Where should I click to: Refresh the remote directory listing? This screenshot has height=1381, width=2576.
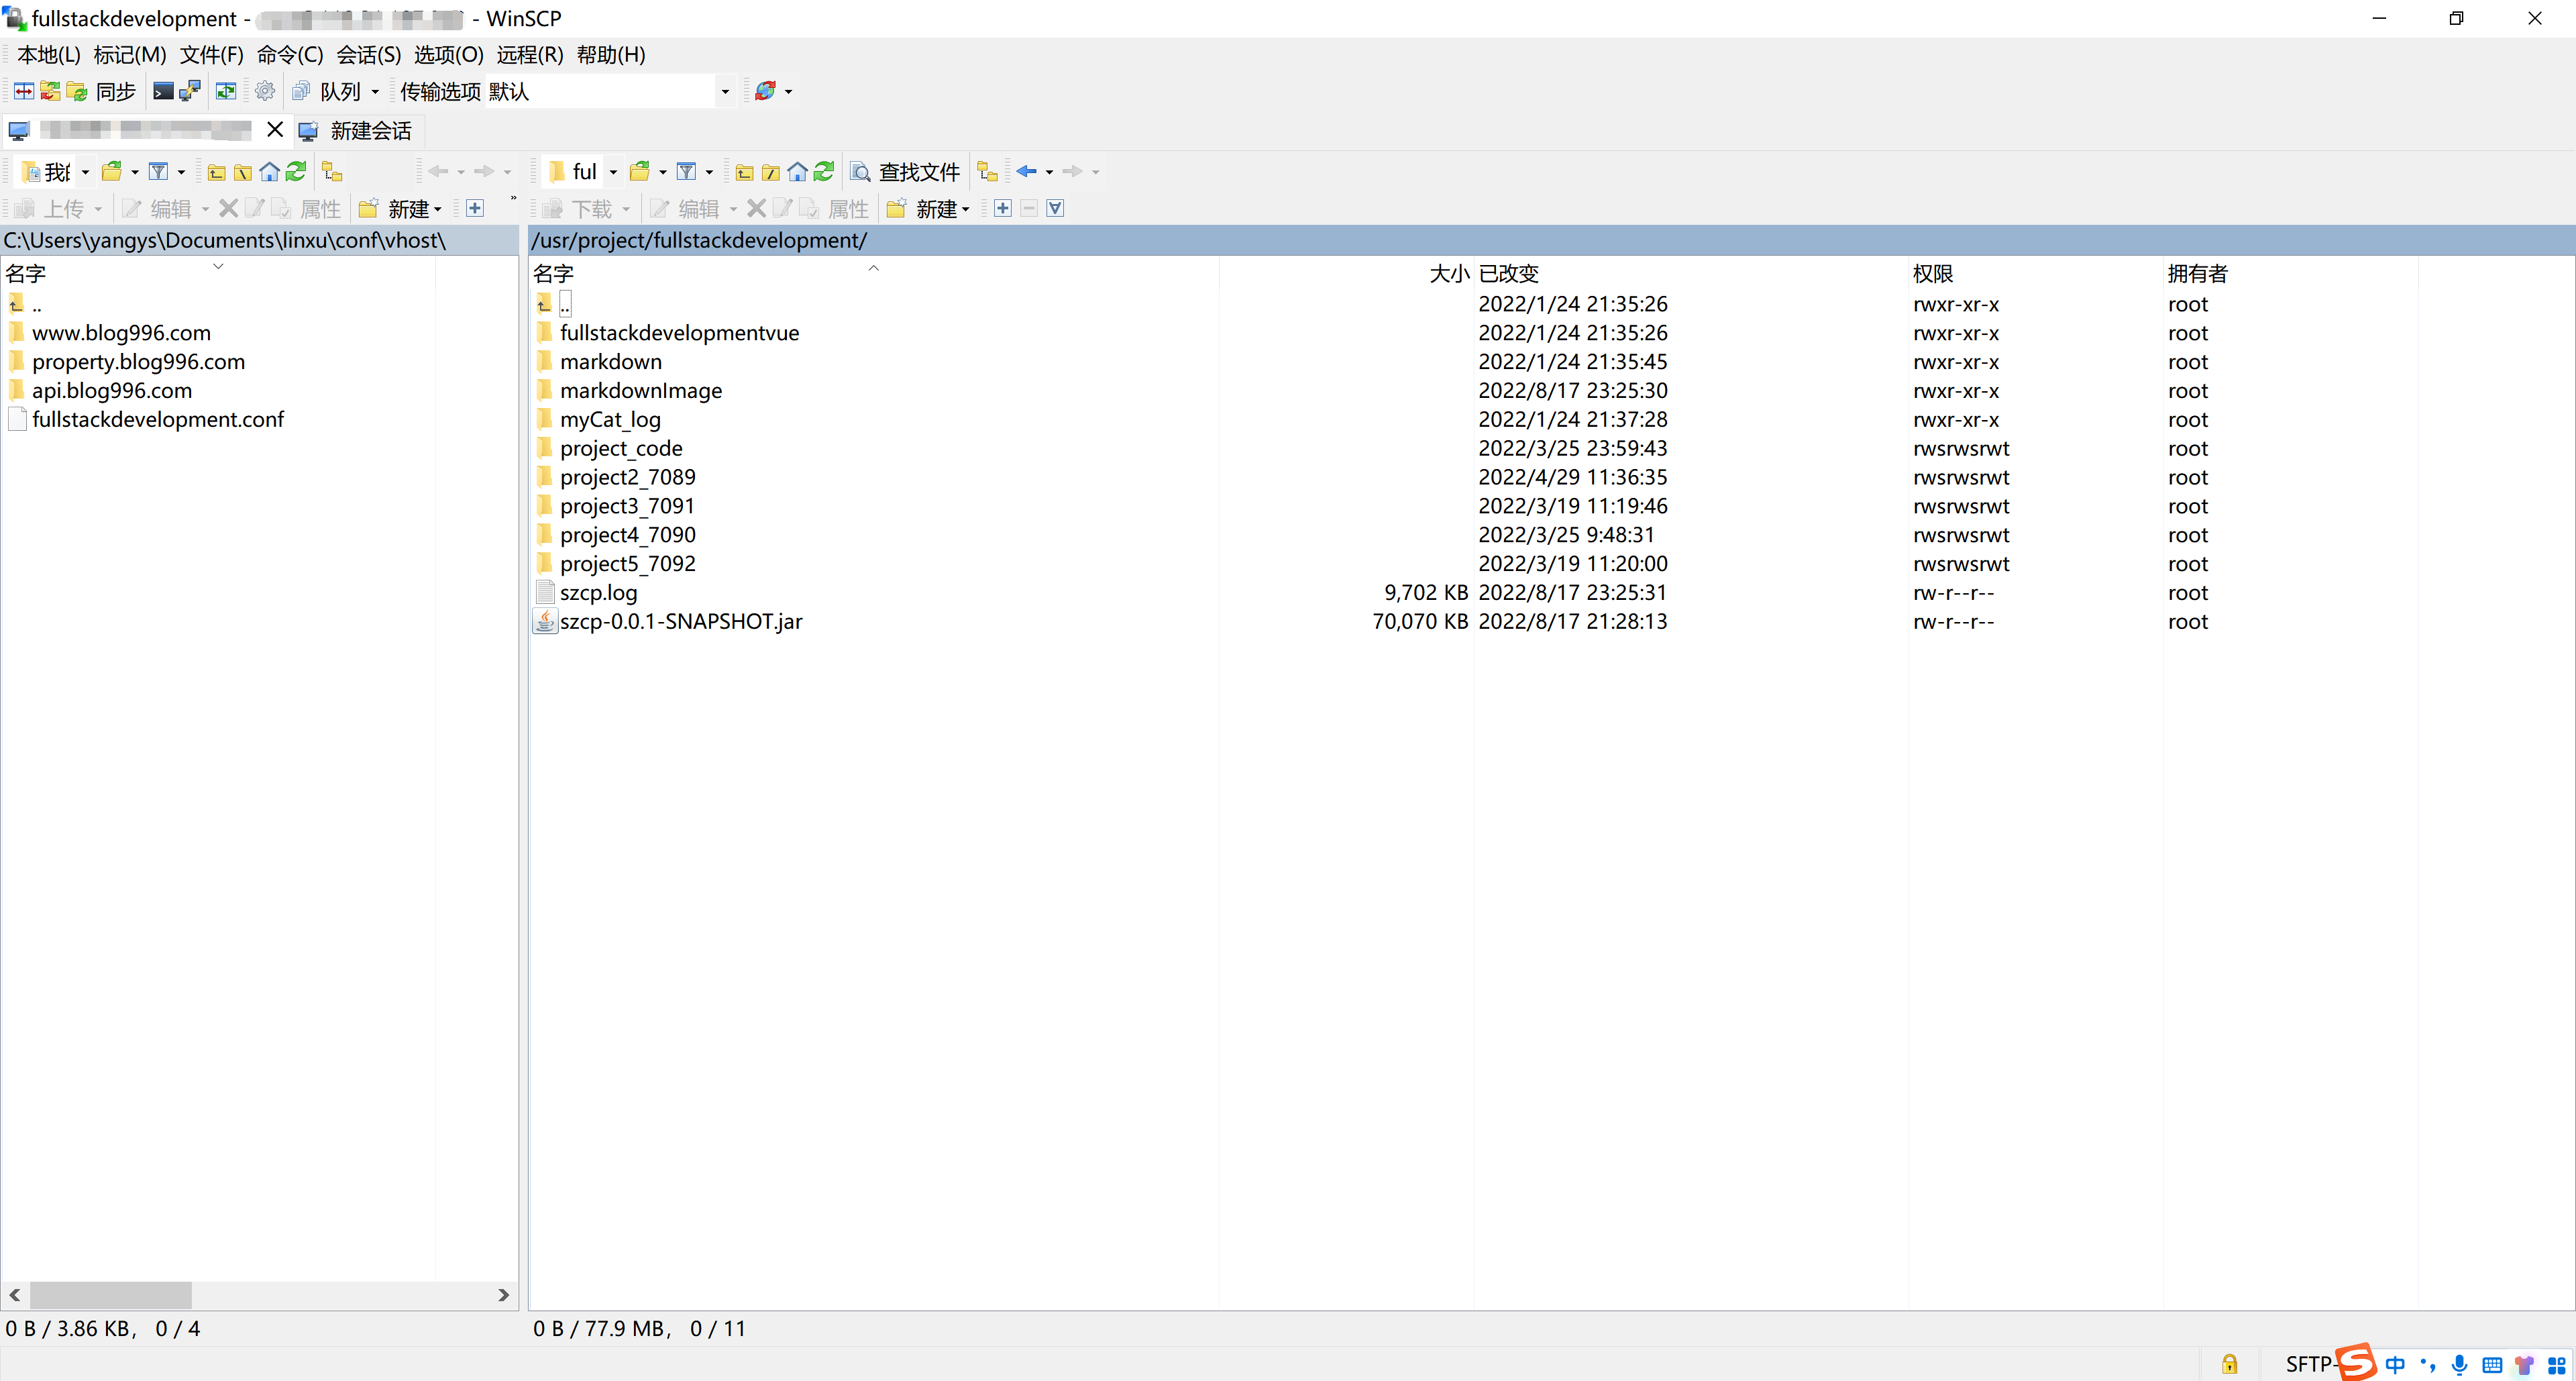tap(824, 172)
